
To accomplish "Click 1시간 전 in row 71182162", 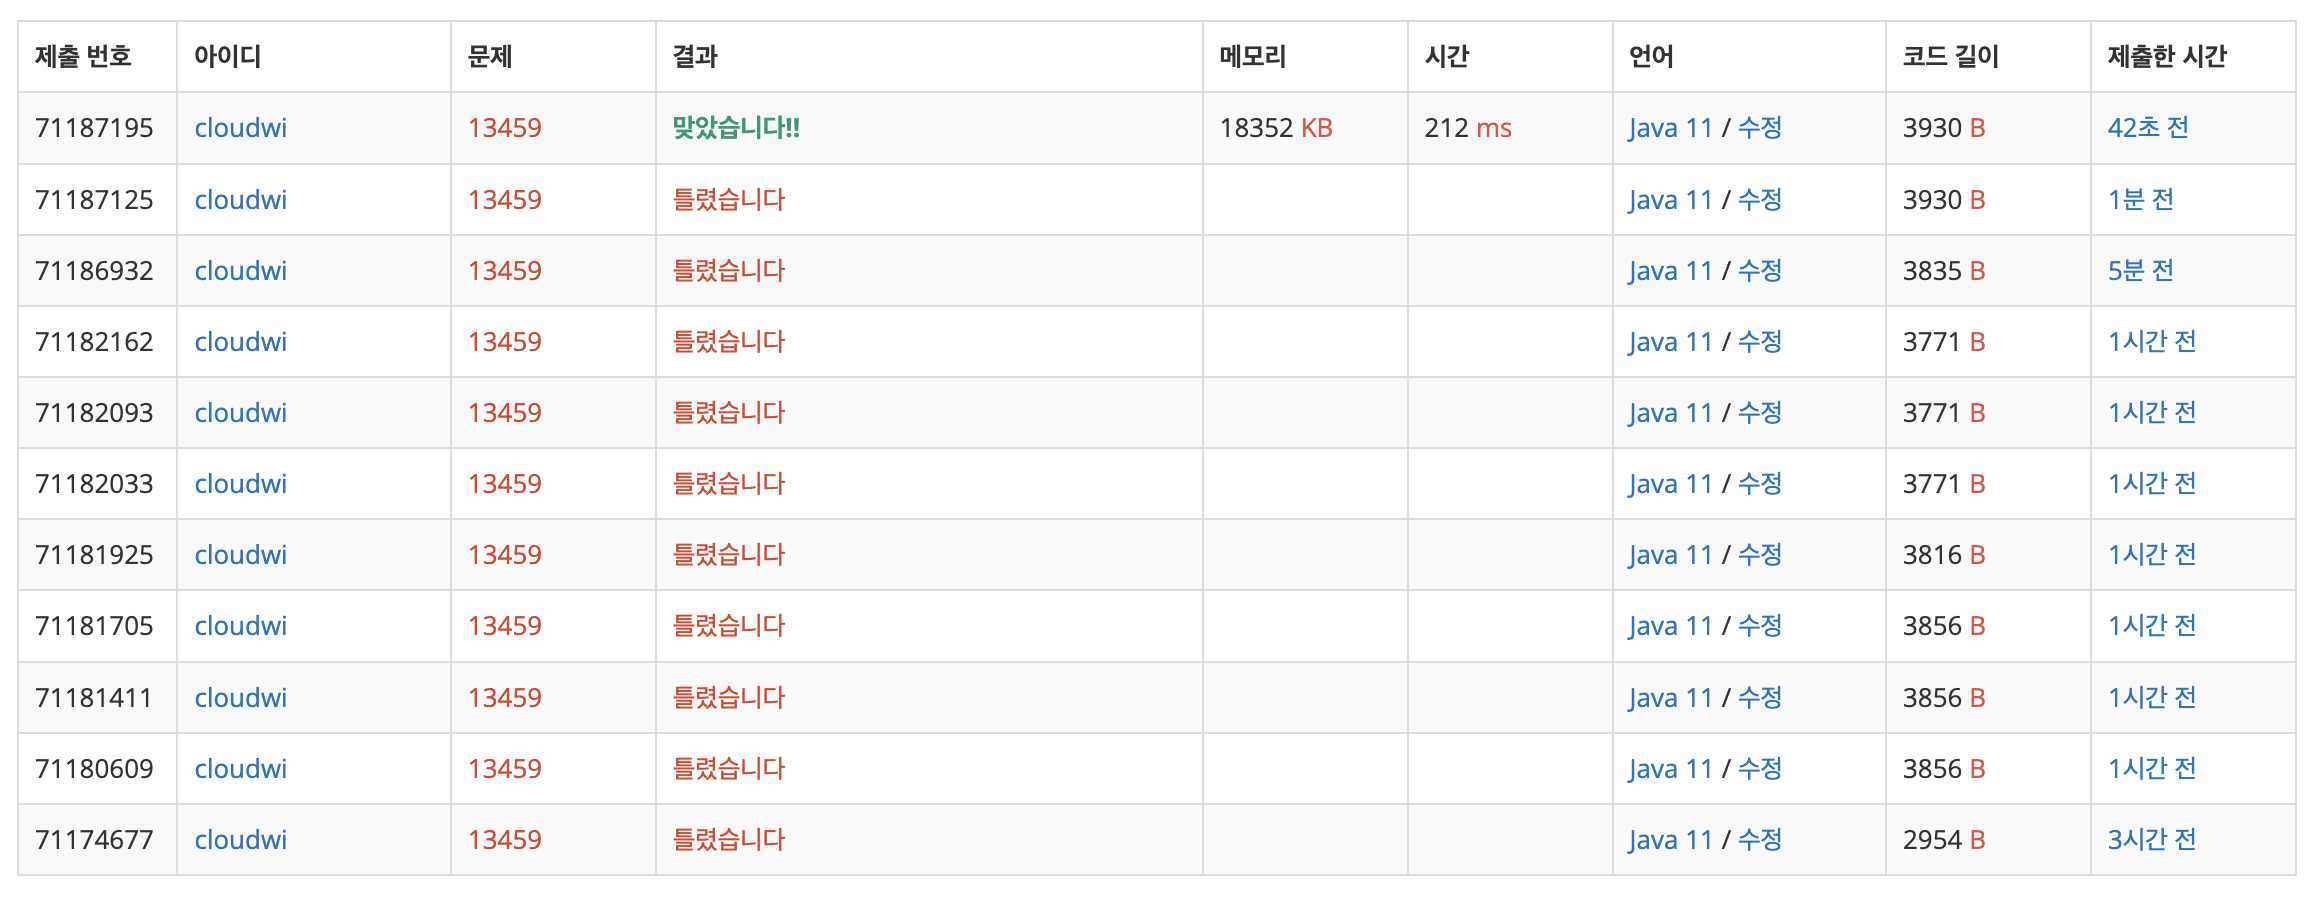I will (2152, 342).
